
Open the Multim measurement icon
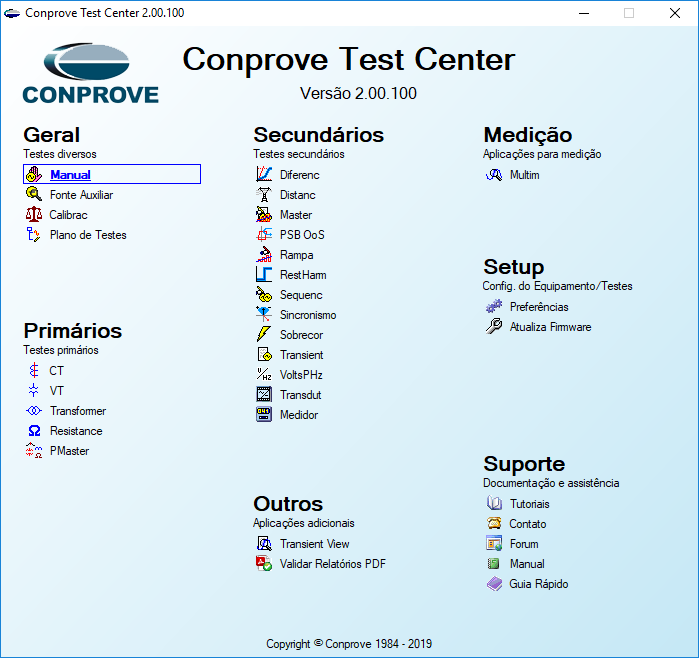click(494, 174)
